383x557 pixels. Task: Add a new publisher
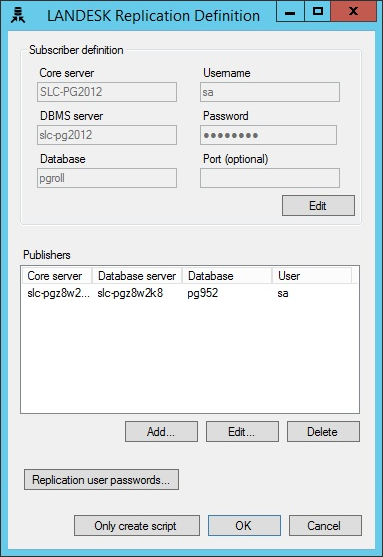pos(161,432)
